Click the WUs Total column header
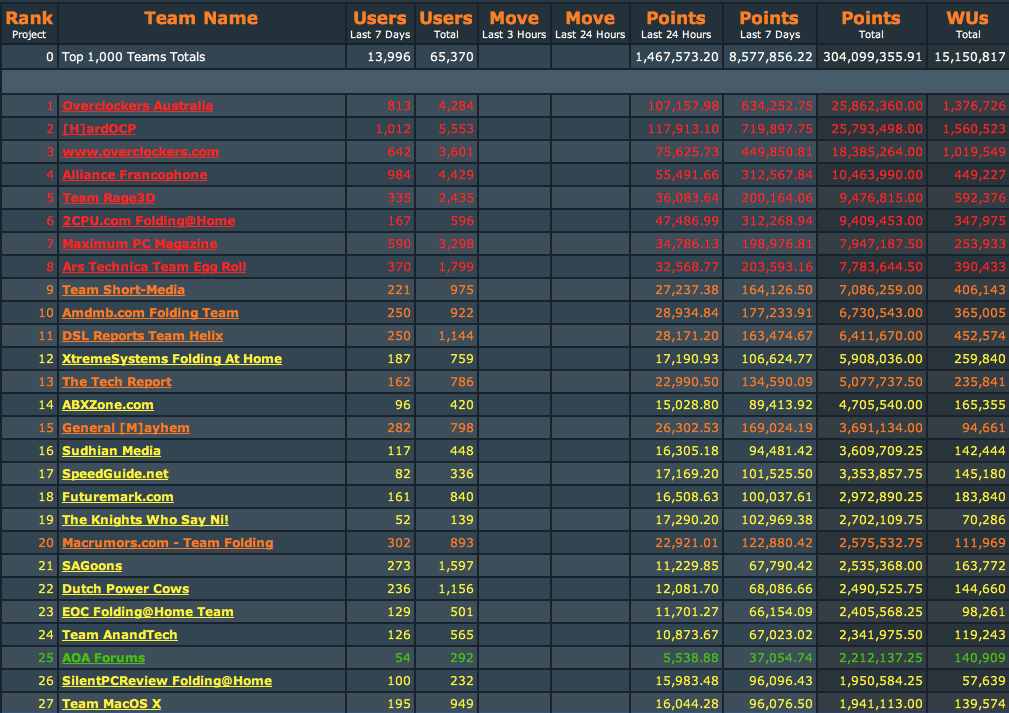The height and width of the screenshot is (713, 1009). coord(967,24)
